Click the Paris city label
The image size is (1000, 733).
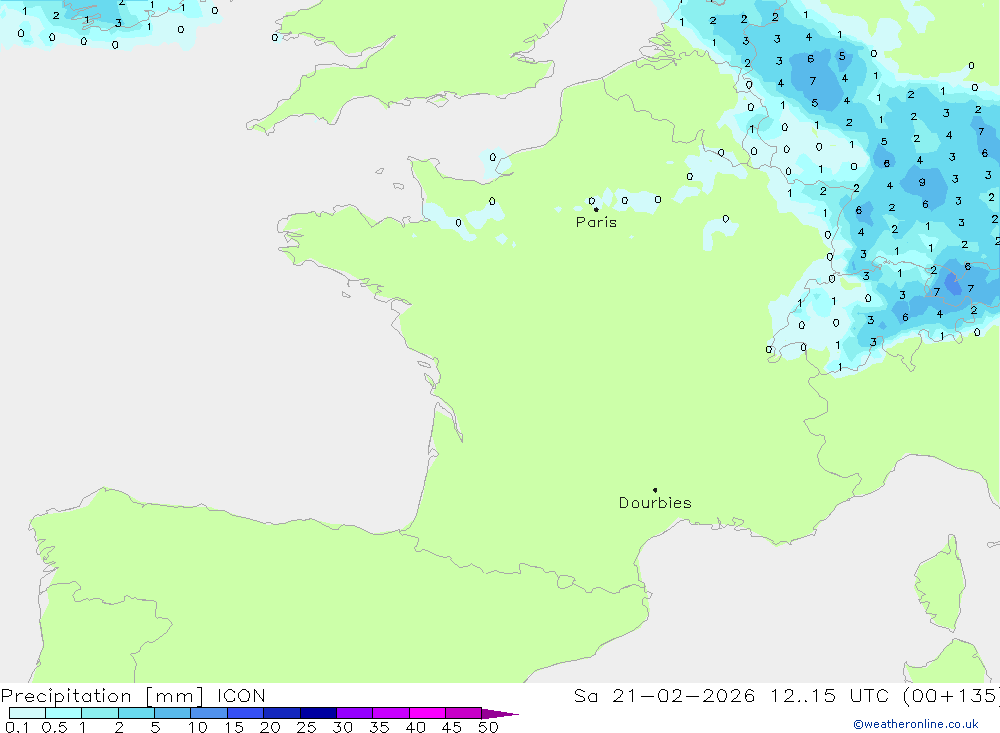[x=596, y=222]
